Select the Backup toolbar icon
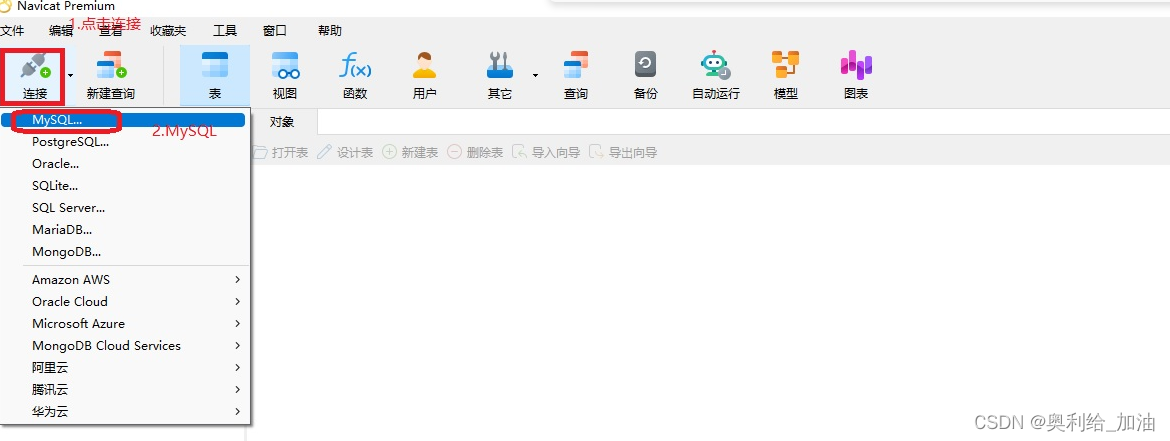Image resolution: width=1170 pixels, height=441 pixels. 645,65
